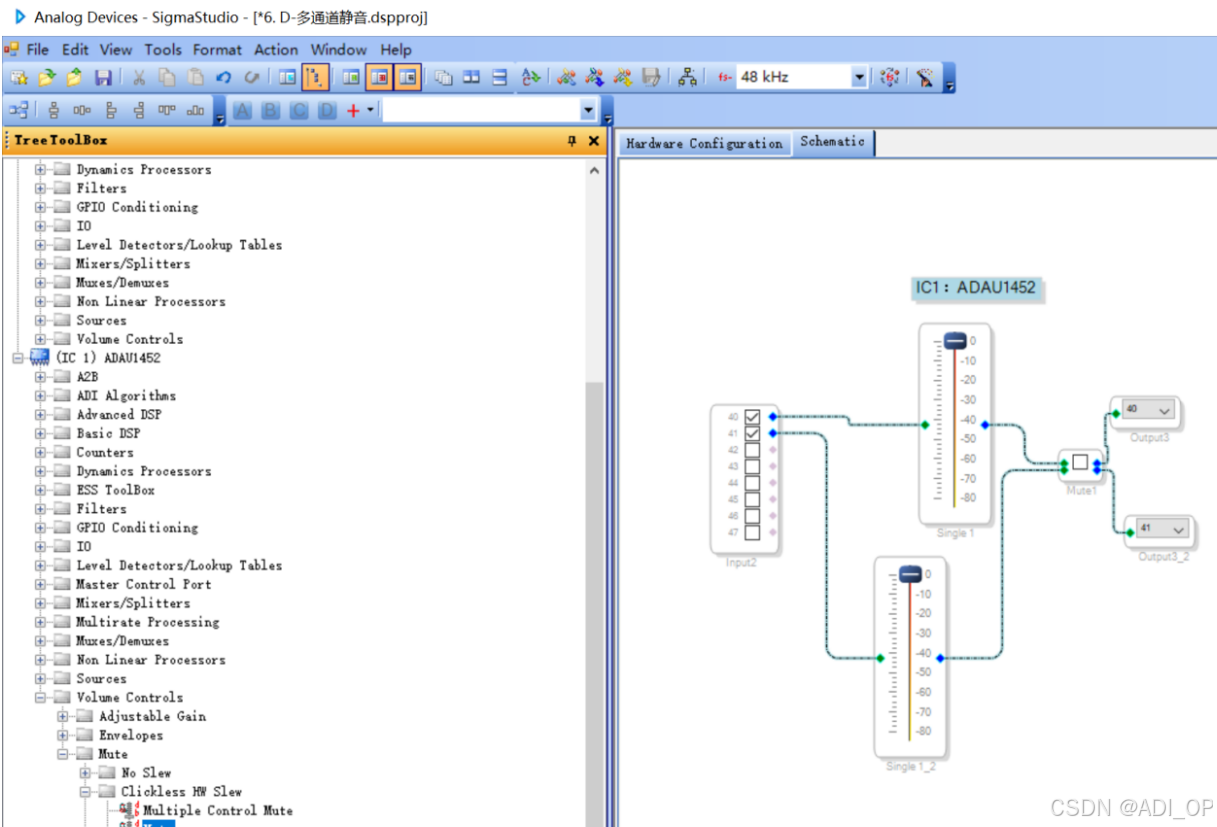Expand the Master Control Port folder
Image resolution: width=1217 pixels, height=827 pixels.
point(40,584)
